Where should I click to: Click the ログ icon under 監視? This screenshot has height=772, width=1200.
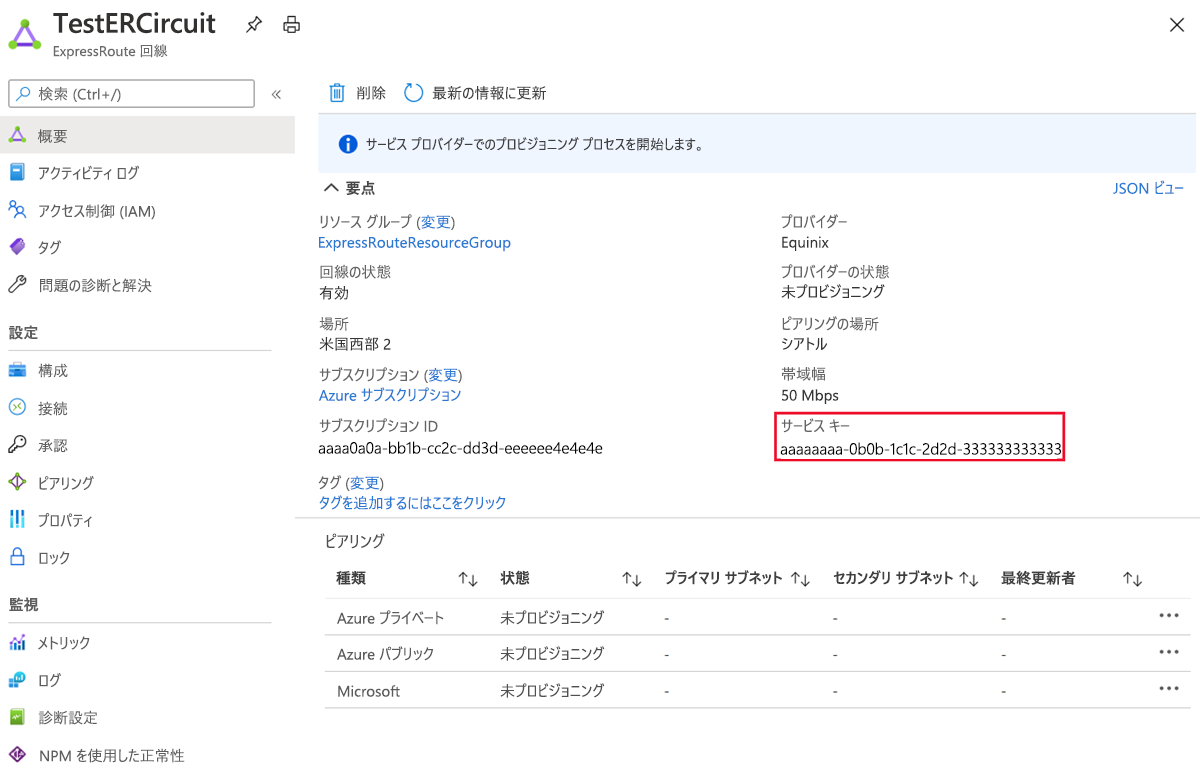pos(17,680)
